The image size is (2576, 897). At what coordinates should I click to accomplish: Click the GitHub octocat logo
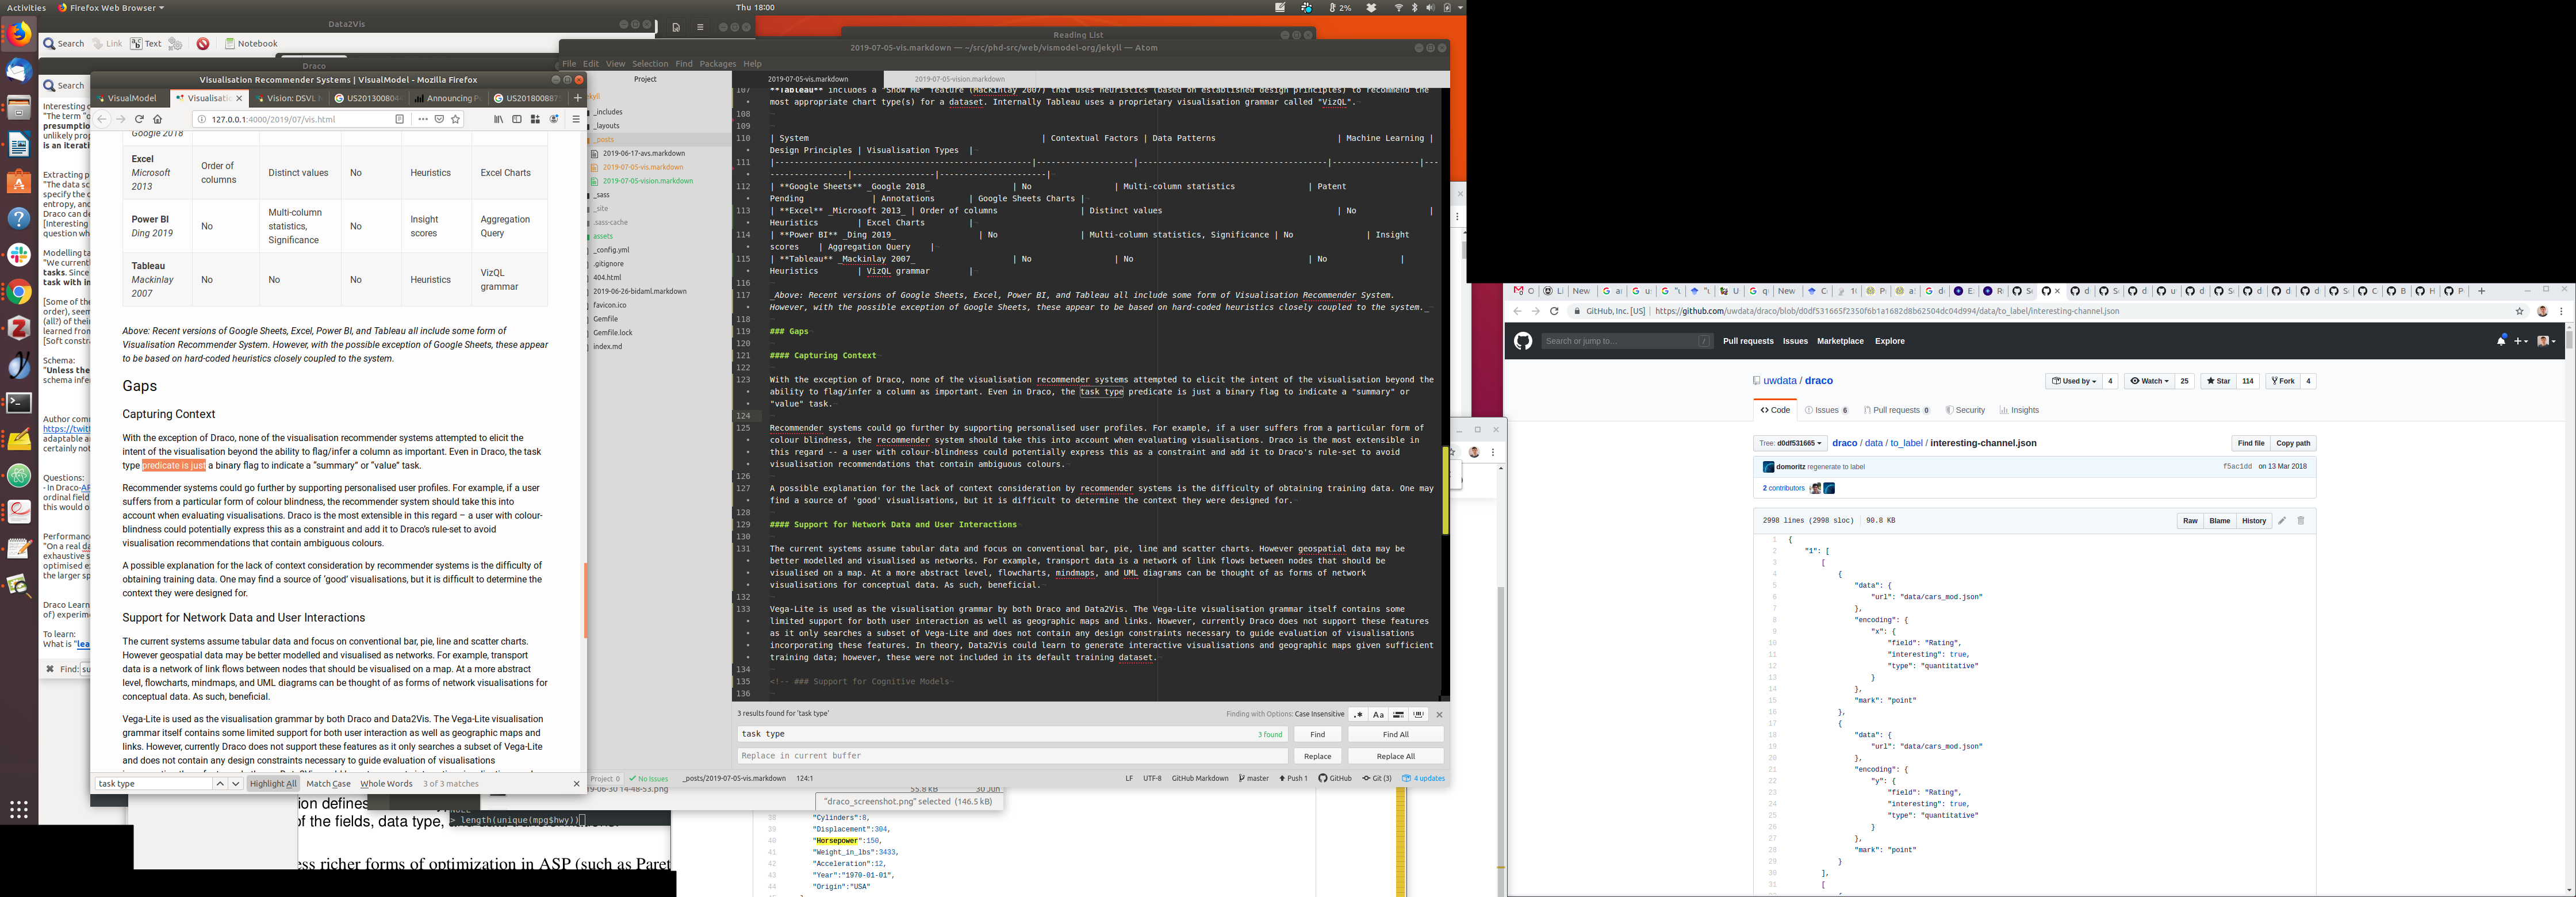1522,341
